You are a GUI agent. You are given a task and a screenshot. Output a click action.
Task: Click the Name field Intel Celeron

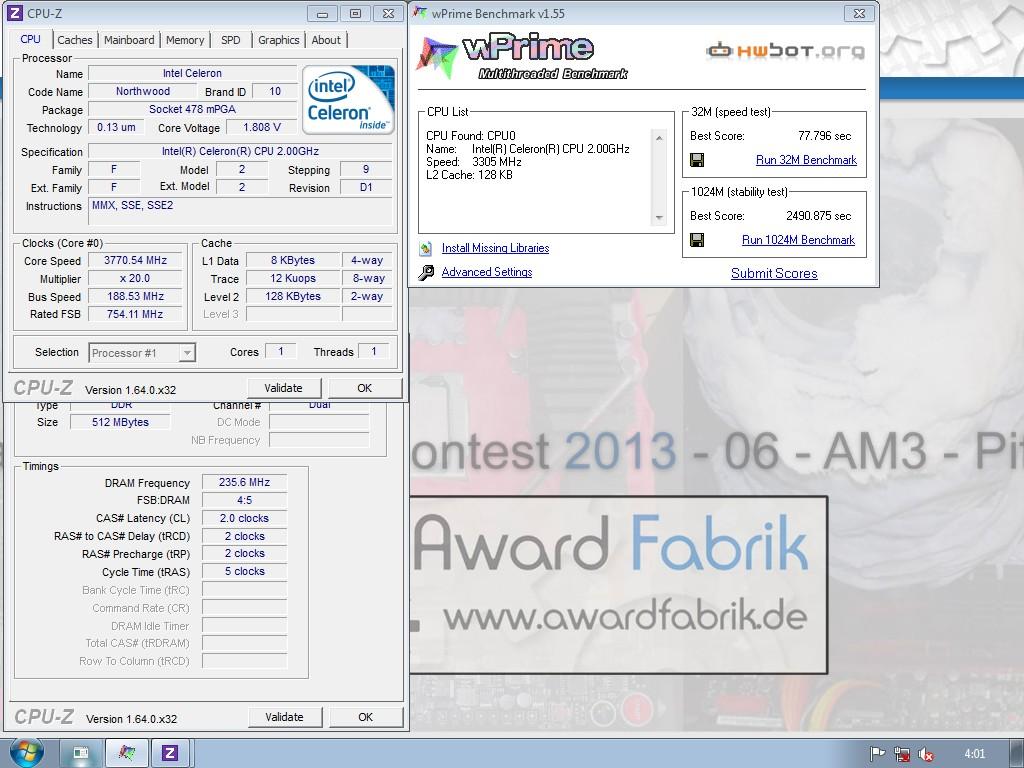pyautogui.click(x=192, y=73)
